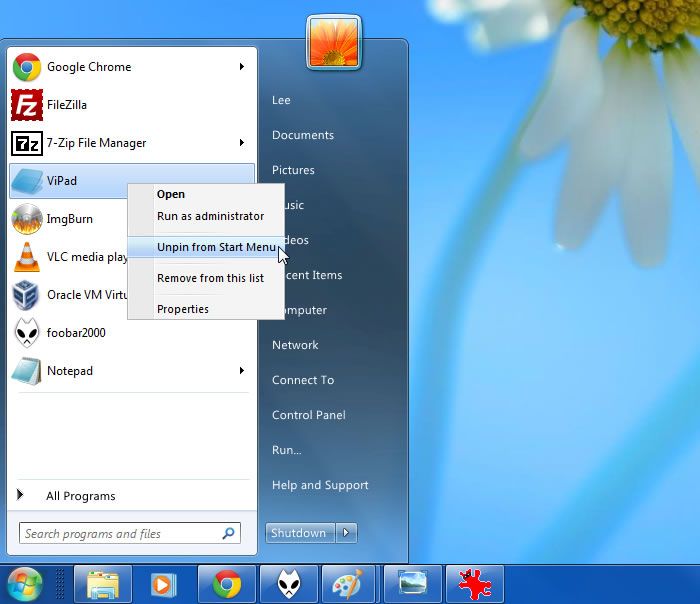Open foobar2000 from the taskbar
This screenshot has height=604, width=700.
[289, 584]
